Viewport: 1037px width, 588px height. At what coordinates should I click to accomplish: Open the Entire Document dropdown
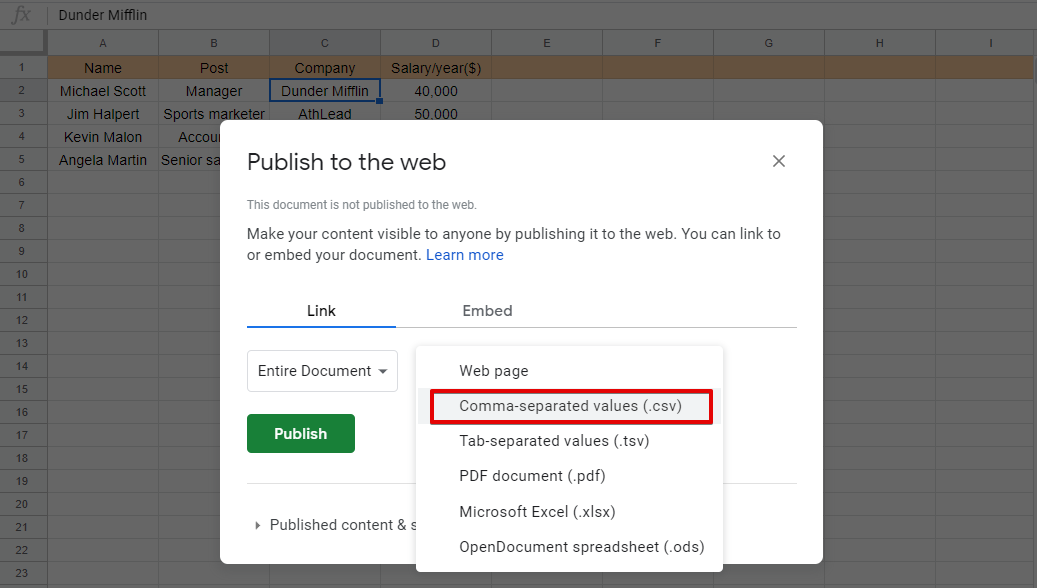coord(322,371)
